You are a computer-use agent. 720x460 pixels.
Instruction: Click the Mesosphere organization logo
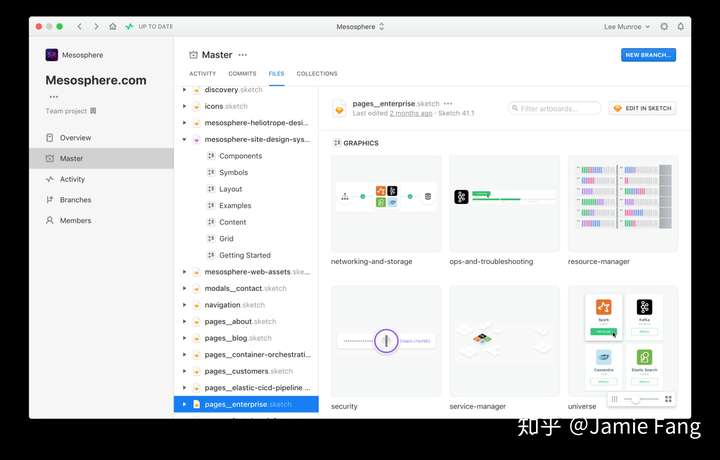coord(51,55)
